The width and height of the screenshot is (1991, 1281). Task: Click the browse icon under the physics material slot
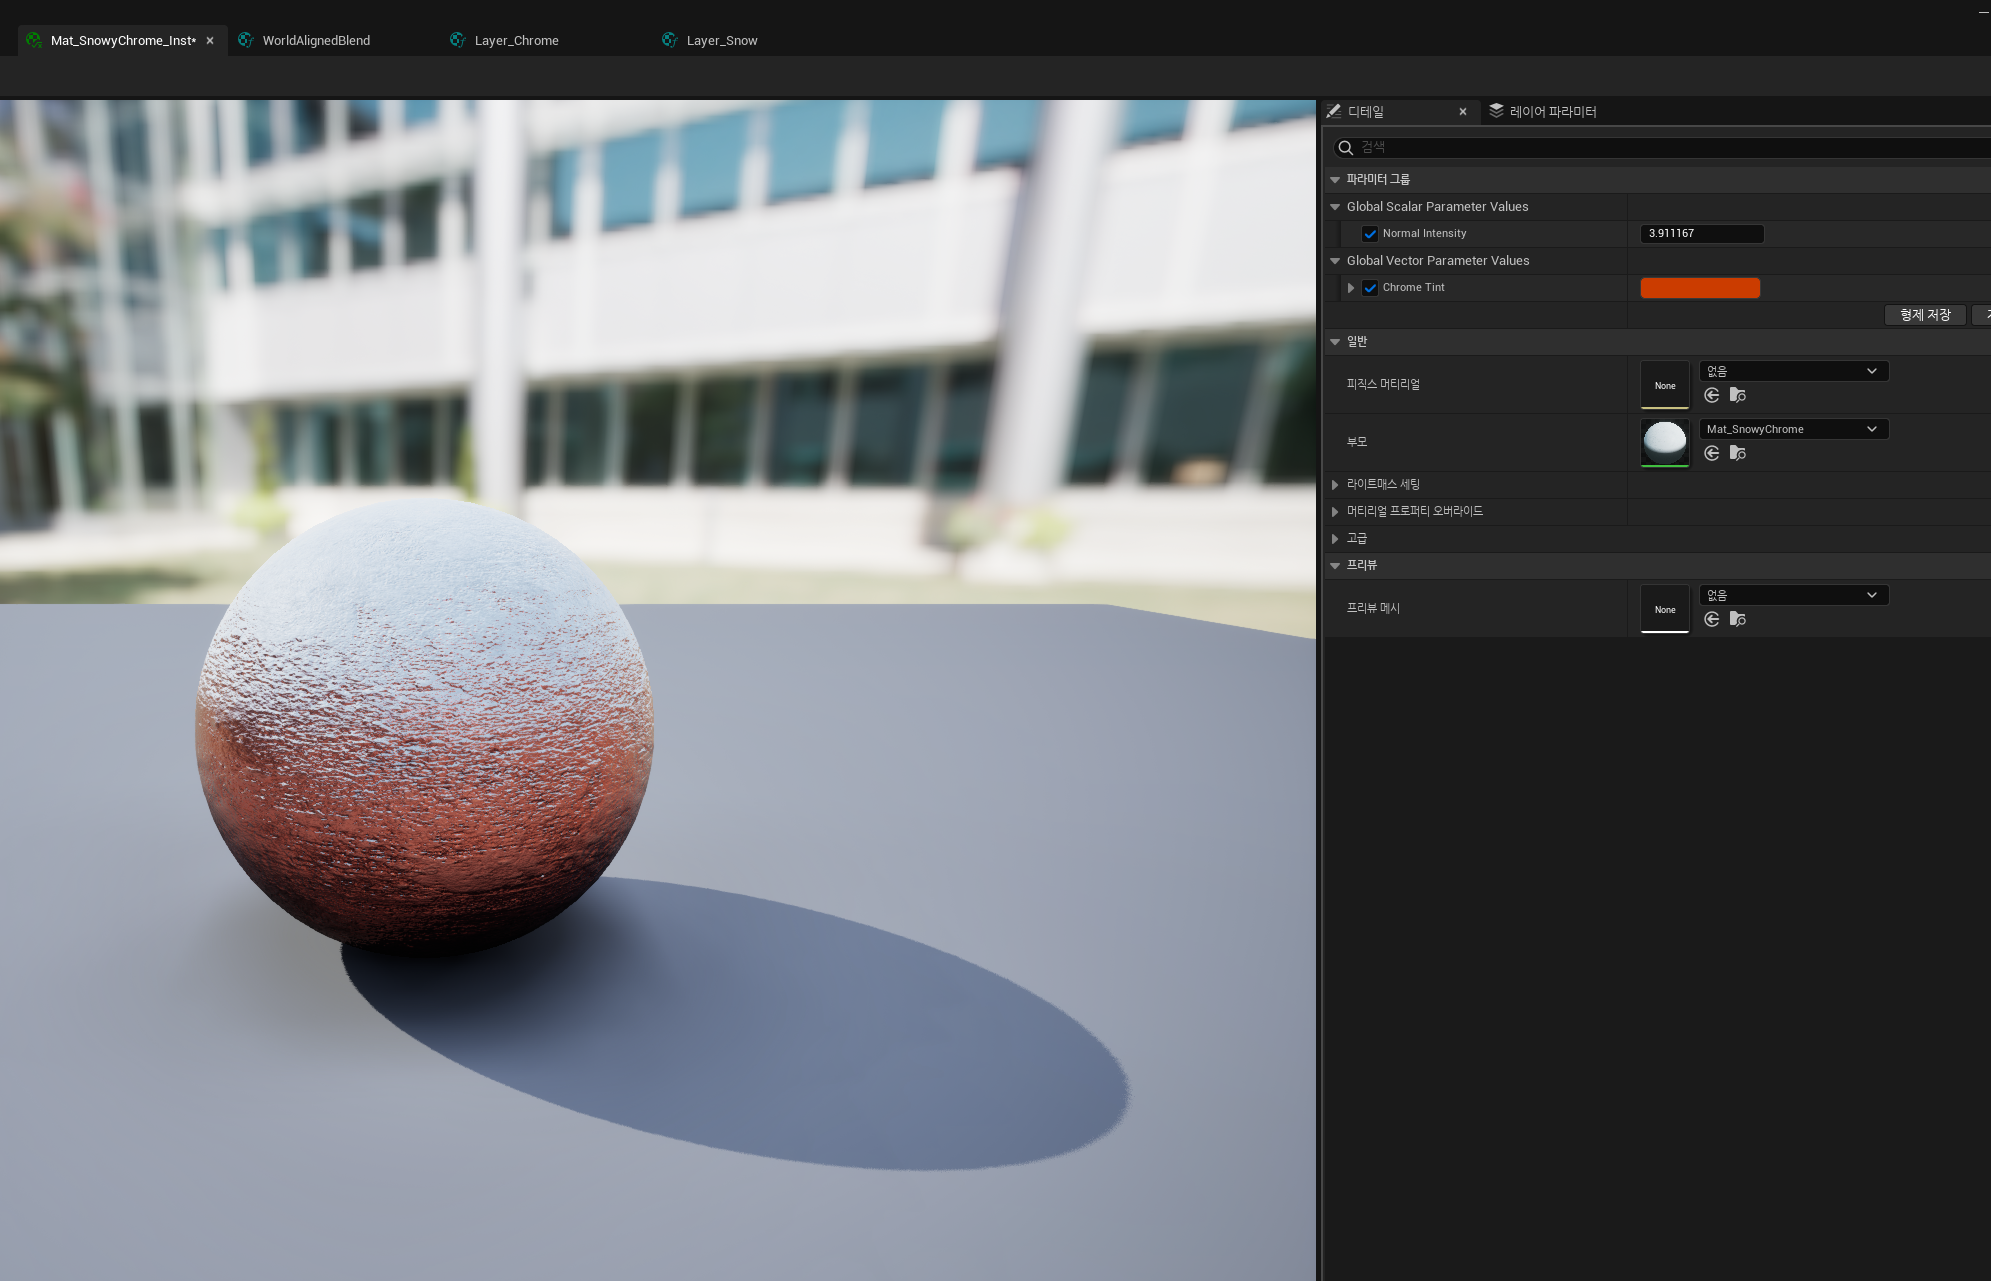[x=1738, y=395]
